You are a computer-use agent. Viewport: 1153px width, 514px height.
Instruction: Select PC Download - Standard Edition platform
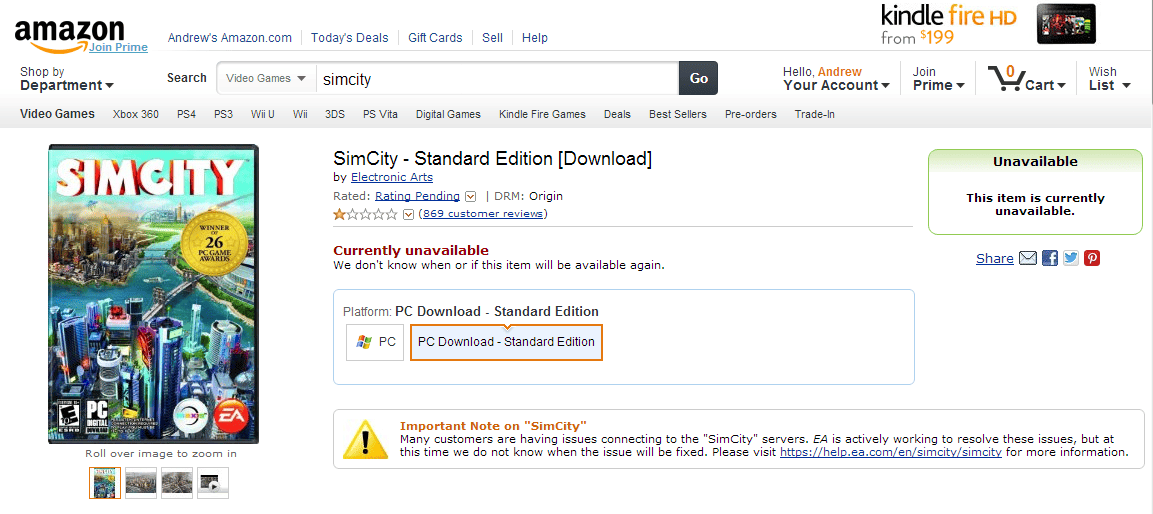506,342
